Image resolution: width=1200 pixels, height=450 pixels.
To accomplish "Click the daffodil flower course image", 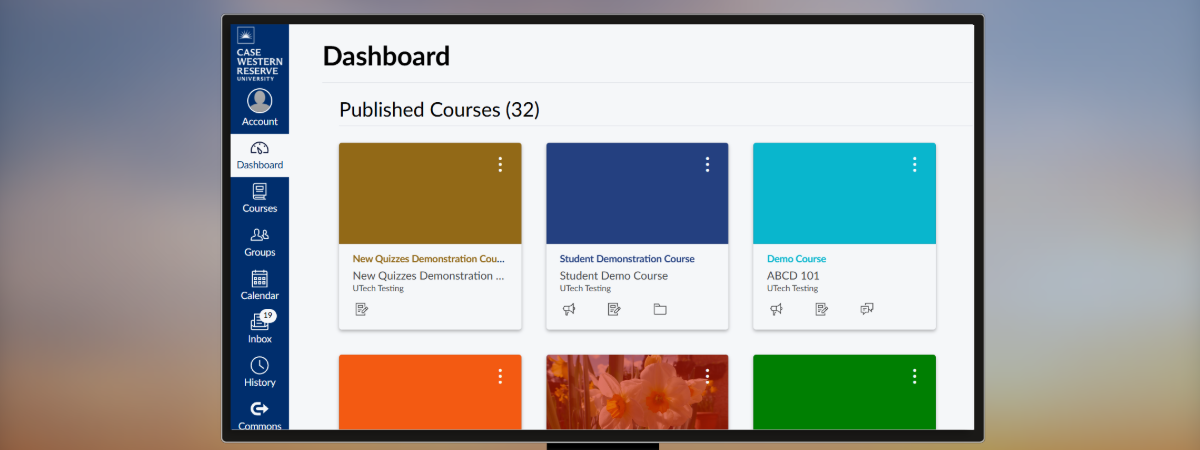I will [x=637, y=392].
